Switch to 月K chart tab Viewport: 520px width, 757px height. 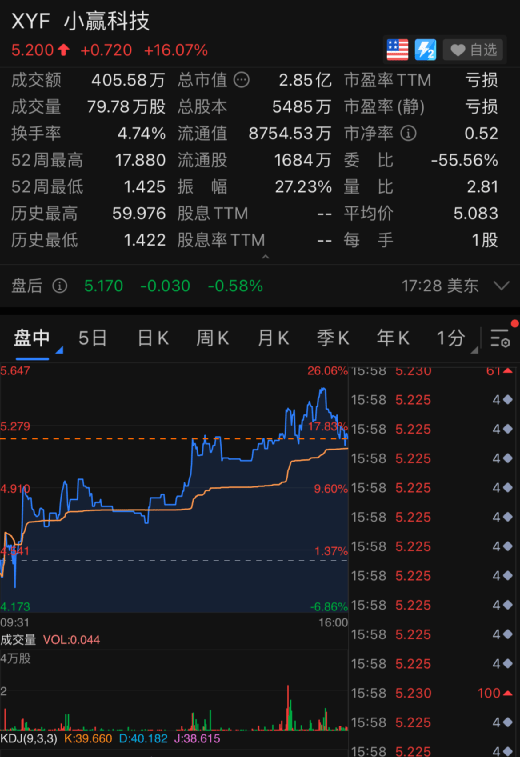point(273,338)
